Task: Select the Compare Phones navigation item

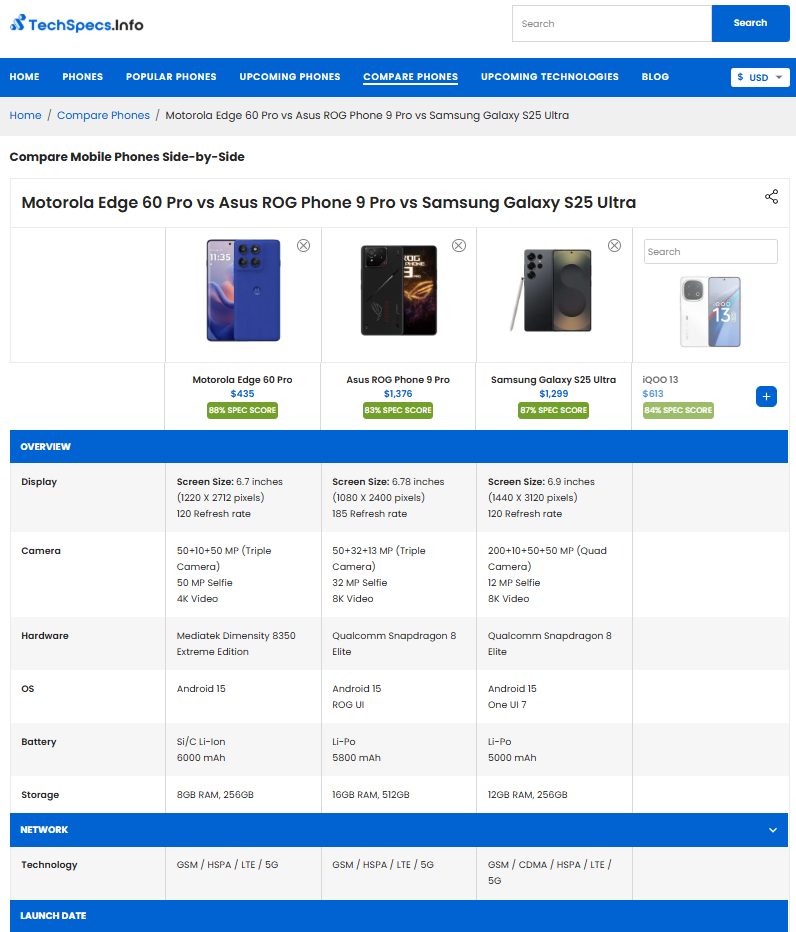Action: pyautogui.click(x=411, y=77)
